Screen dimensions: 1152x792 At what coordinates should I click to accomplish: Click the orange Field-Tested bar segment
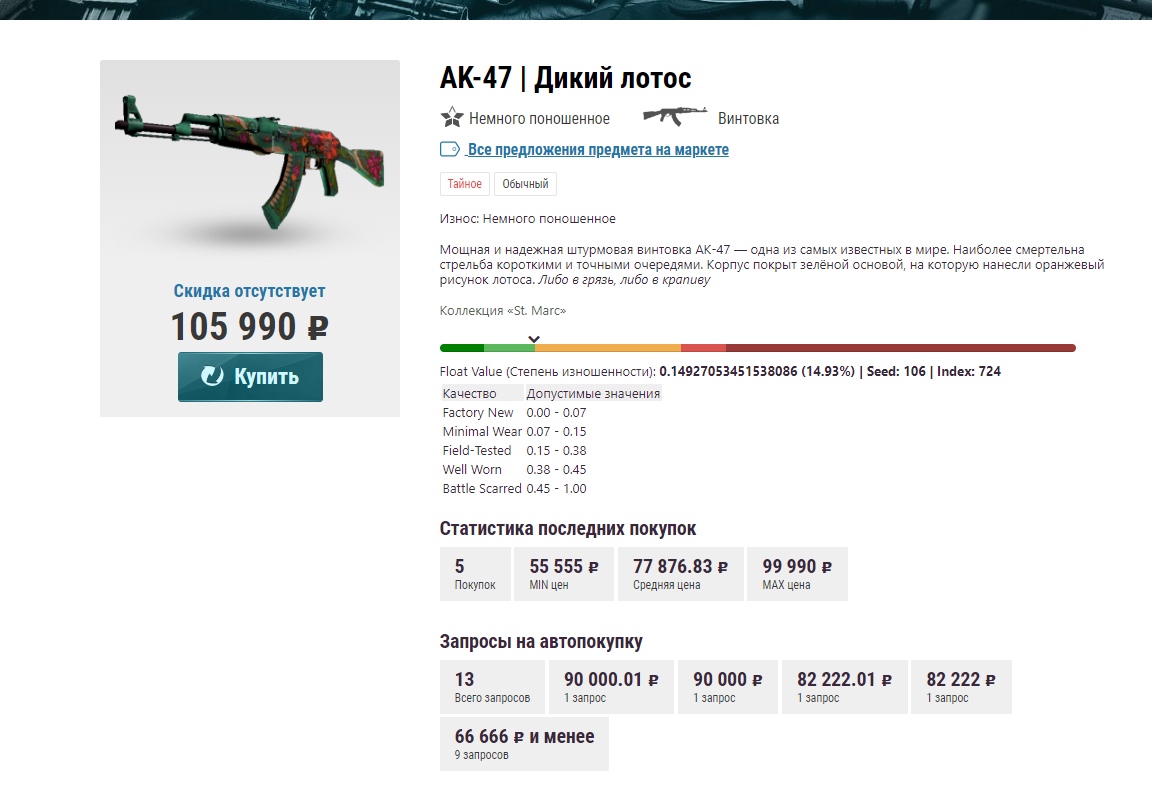[608, 348]
